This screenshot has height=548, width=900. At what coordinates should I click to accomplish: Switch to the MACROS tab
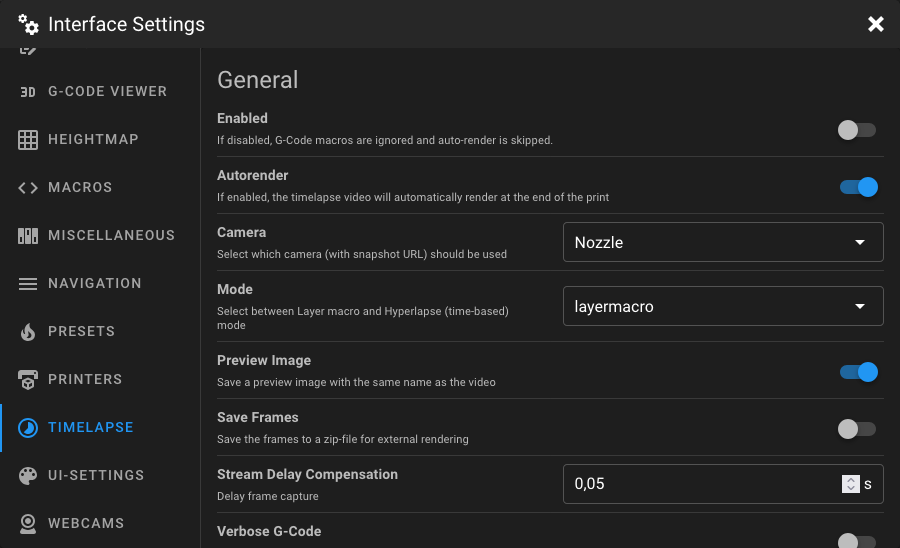[x=100, y=188]
